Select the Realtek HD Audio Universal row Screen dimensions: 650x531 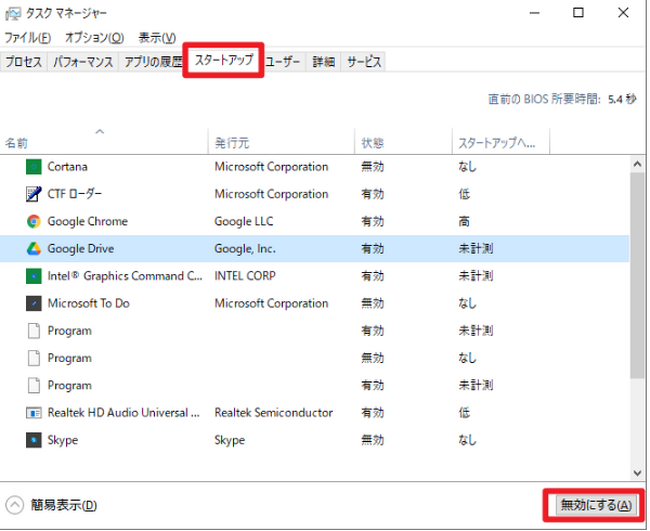(x=314, y=413)
